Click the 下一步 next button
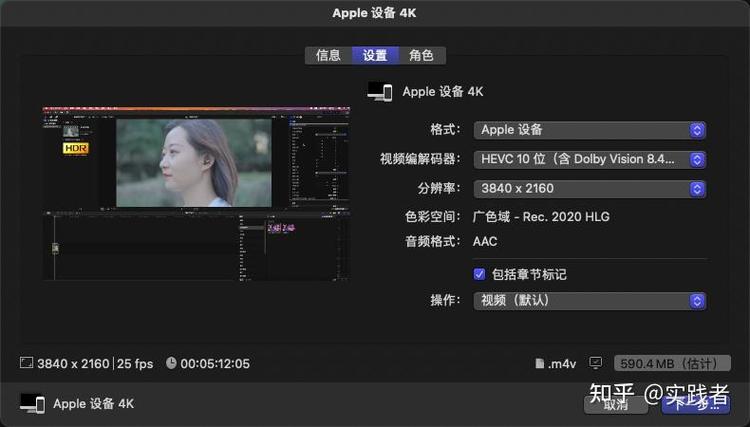This screenshot has height=427, width=750. [696, 405]
